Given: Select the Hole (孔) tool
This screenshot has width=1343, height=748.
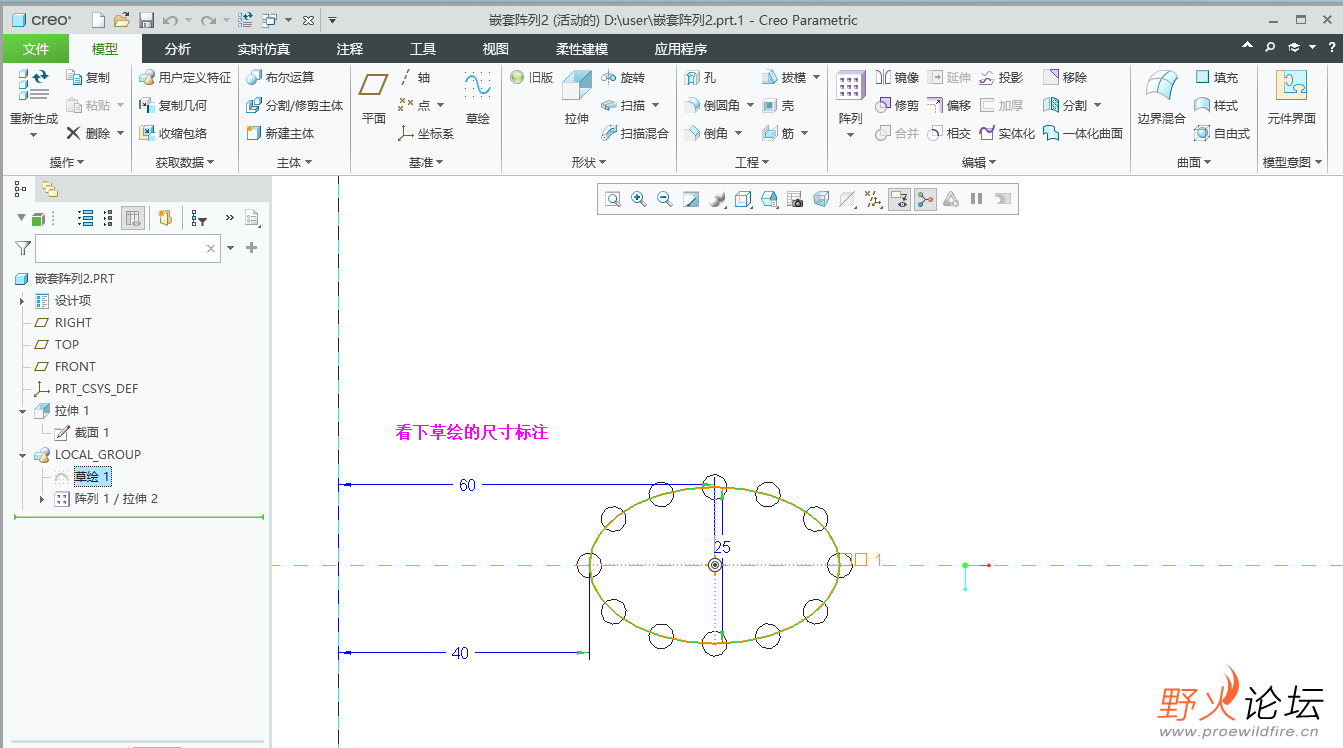Looking at the screenshot, I should pyautogui.click(x=700, y=77).
